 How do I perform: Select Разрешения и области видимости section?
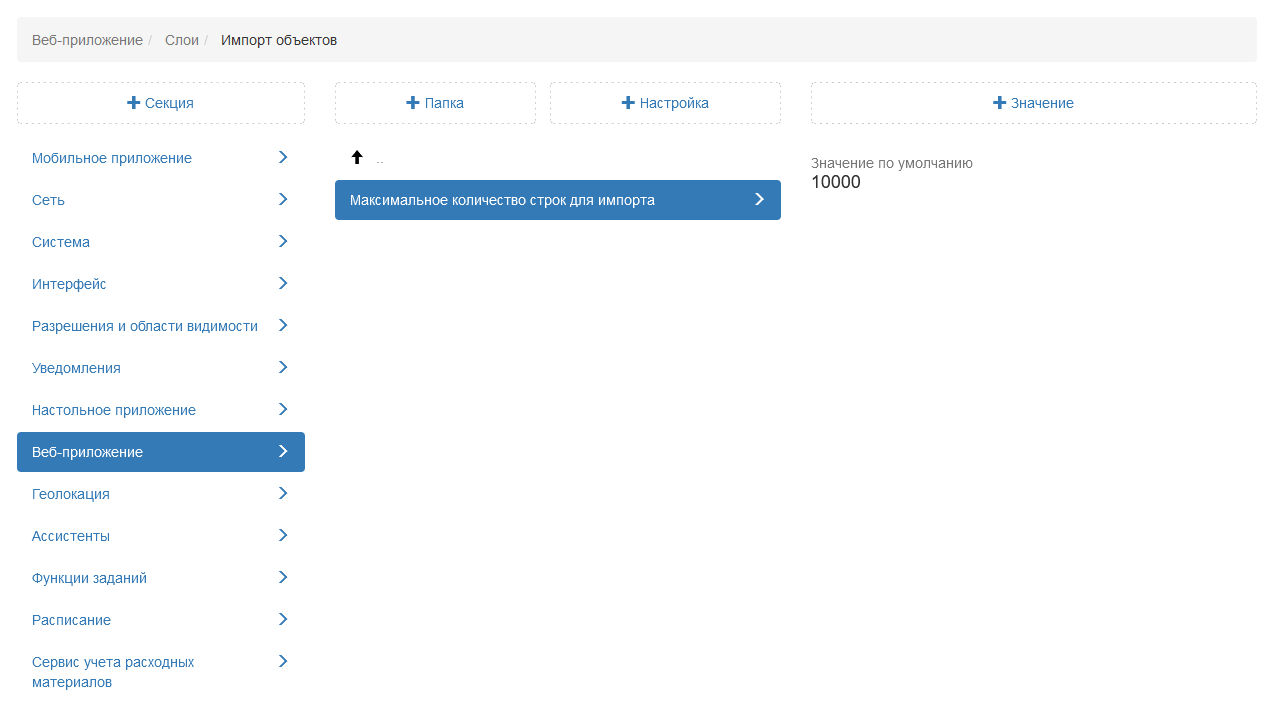[x=145, y=326]
